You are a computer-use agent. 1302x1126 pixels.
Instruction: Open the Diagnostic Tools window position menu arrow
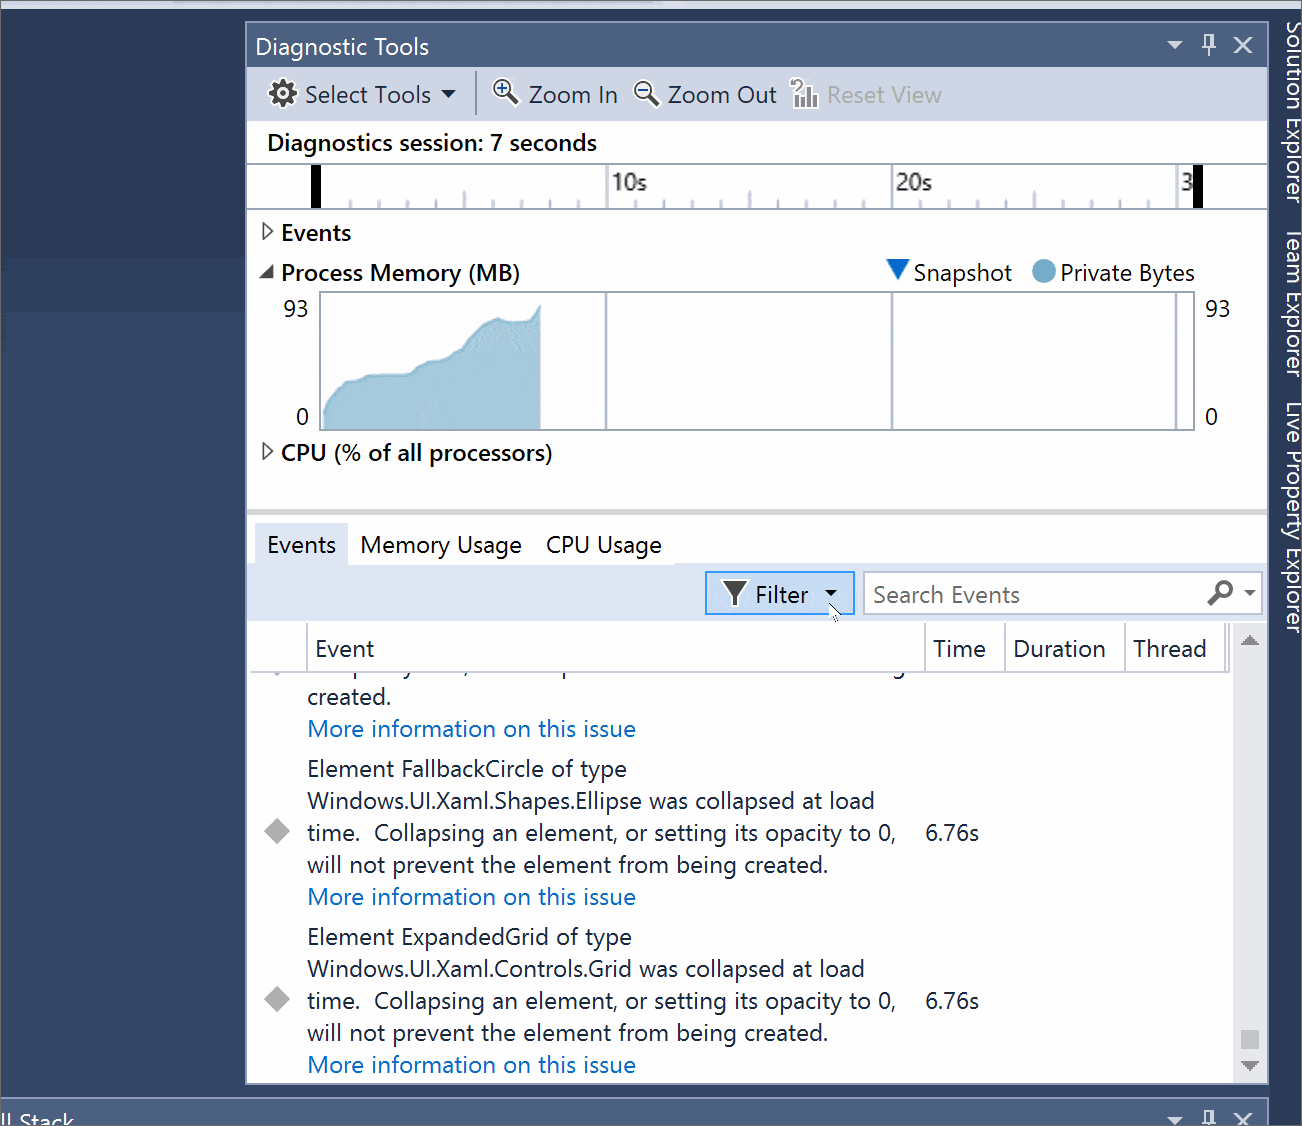[x=1175, y=45]
